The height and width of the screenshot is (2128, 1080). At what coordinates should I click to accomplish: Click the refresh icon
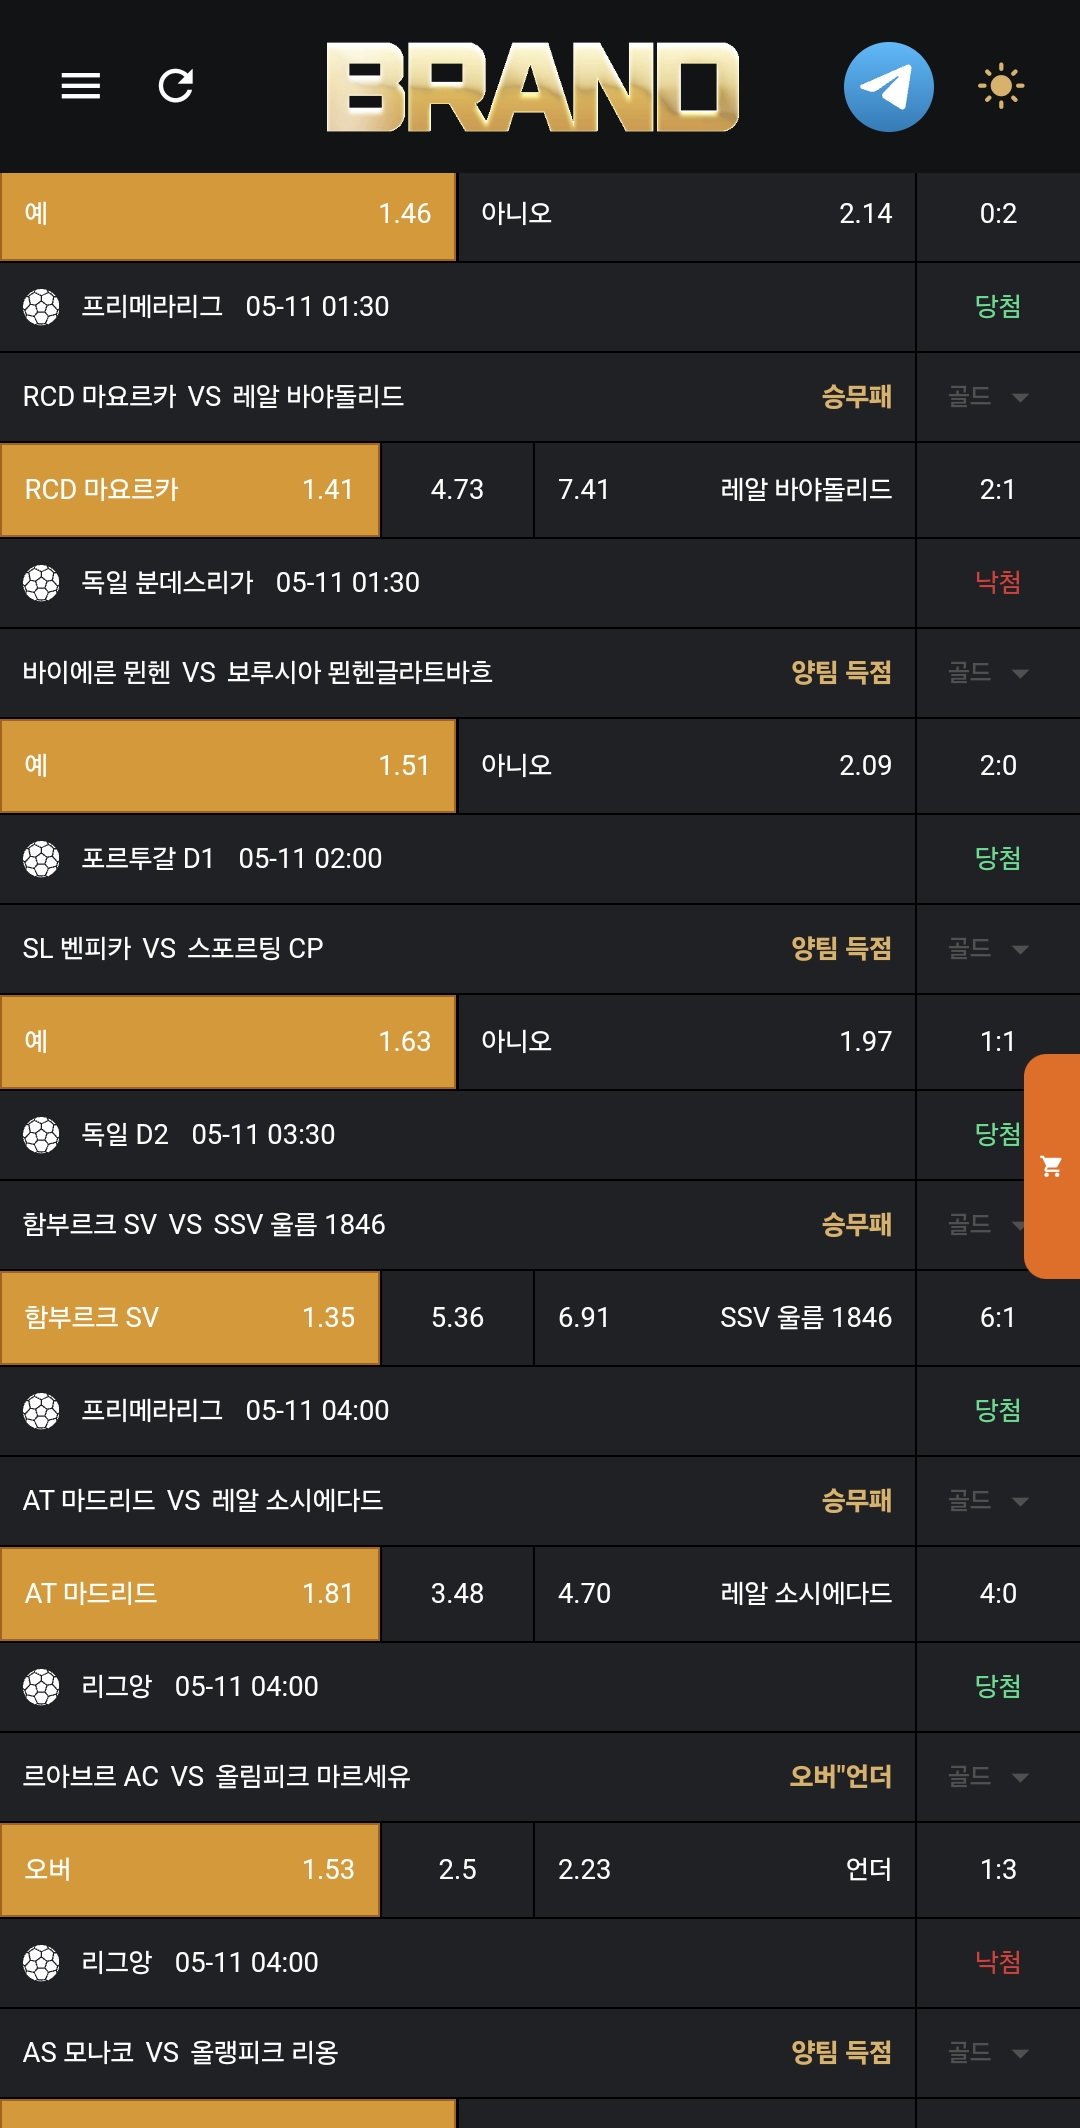[176, 86]
